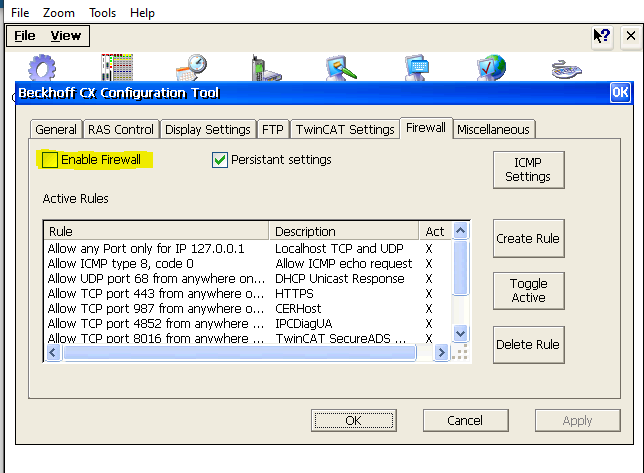Click the 'TwinCAT SecureADS' description cell

pyautogui.click(x=341, y=338)
